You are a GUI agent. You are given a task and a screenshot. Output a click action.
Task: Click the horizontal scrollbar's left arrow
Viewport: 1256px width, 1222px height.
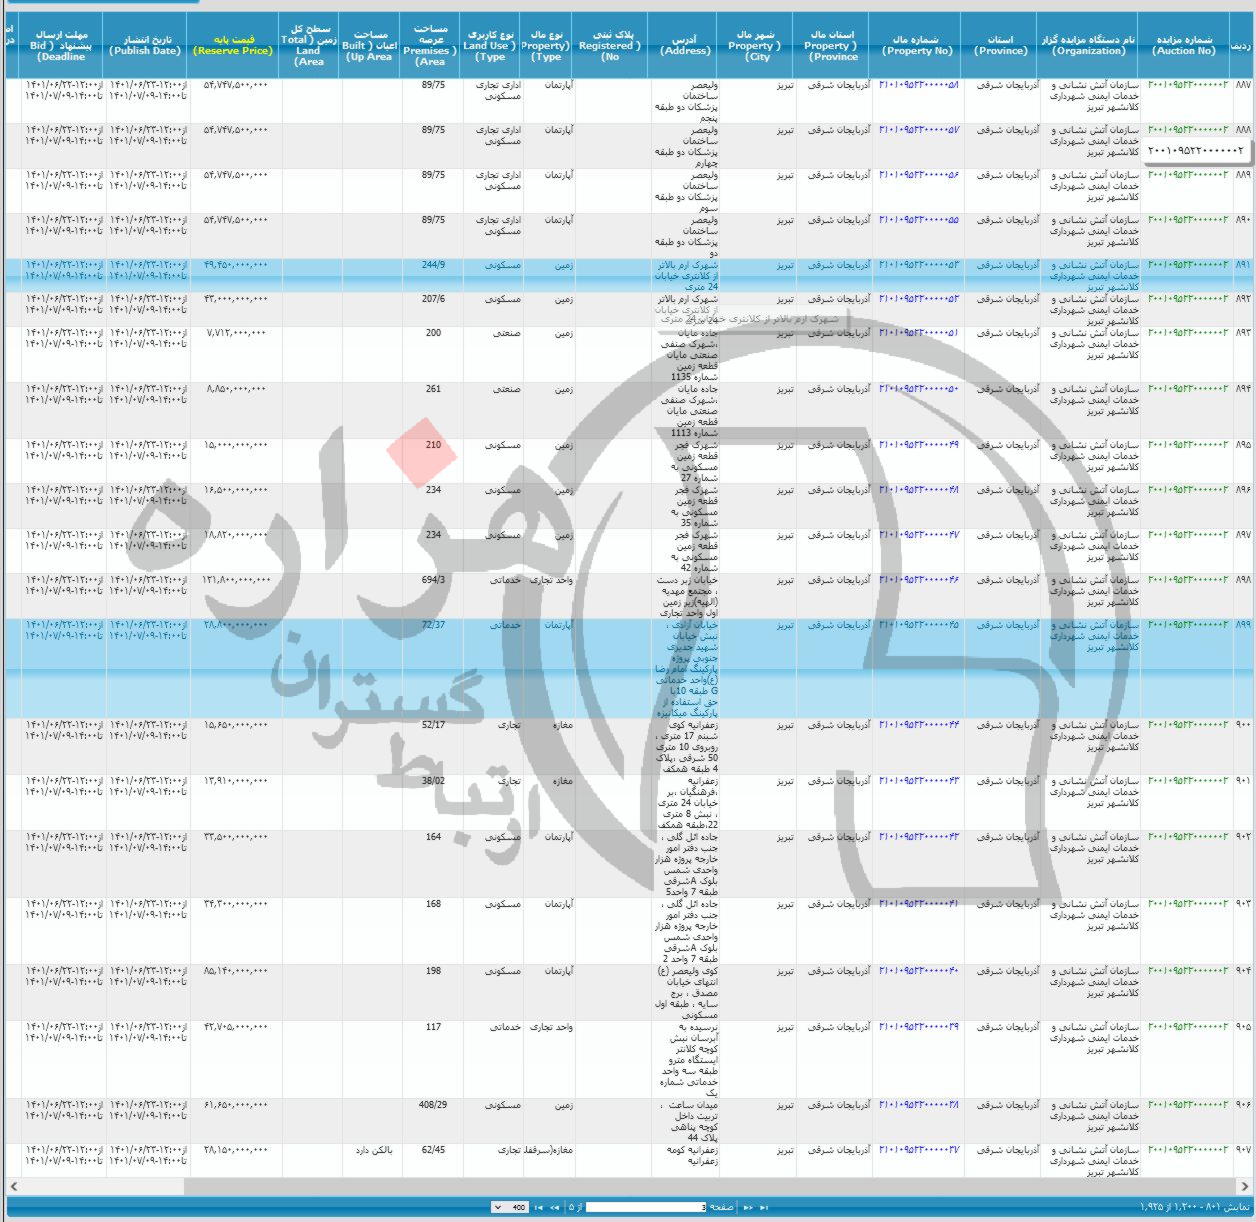(x=12, y=1186)
